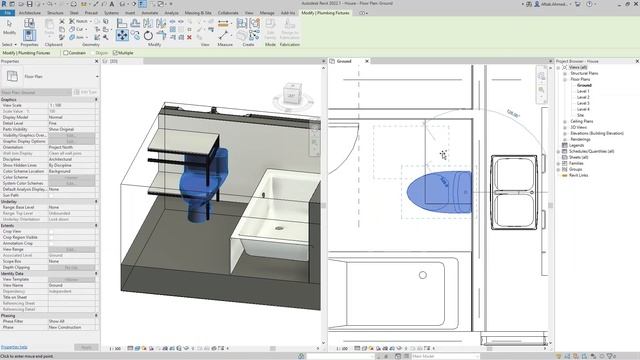640x360 pixels.
Task: Open the Join geometry dropdown
Action: pos(87,37)
